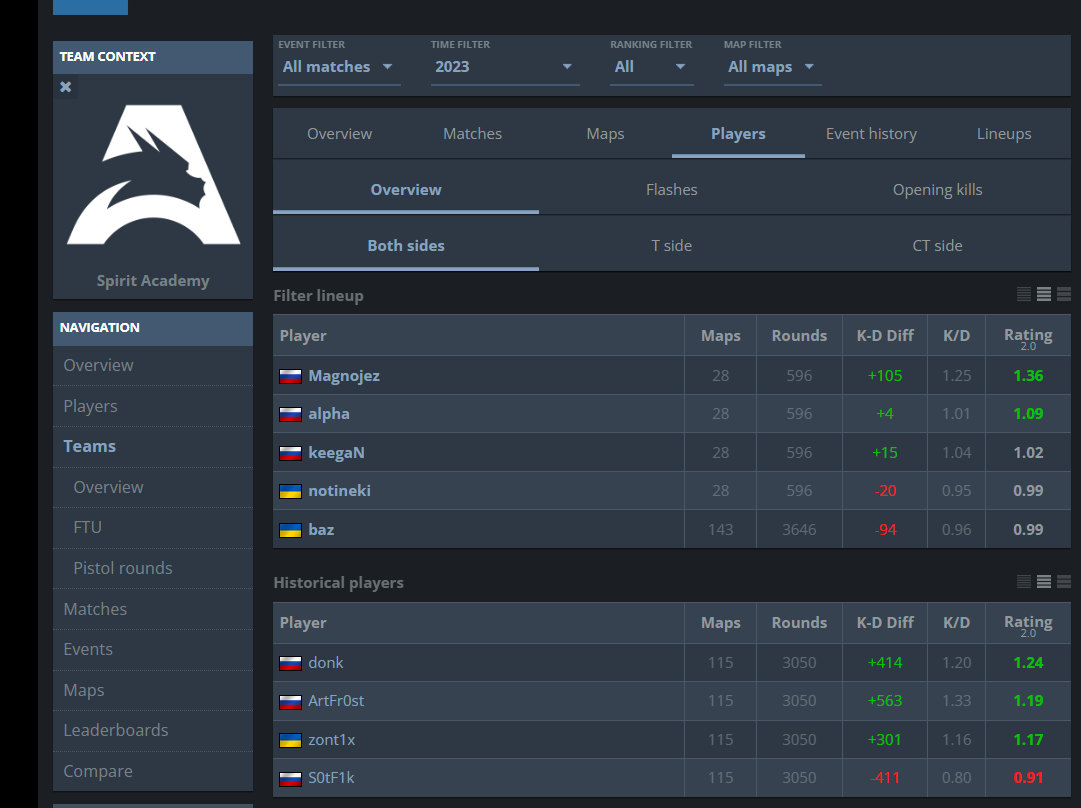
Task: Select wide density icon above Filter lineup table
Action: coord(1064,294)
